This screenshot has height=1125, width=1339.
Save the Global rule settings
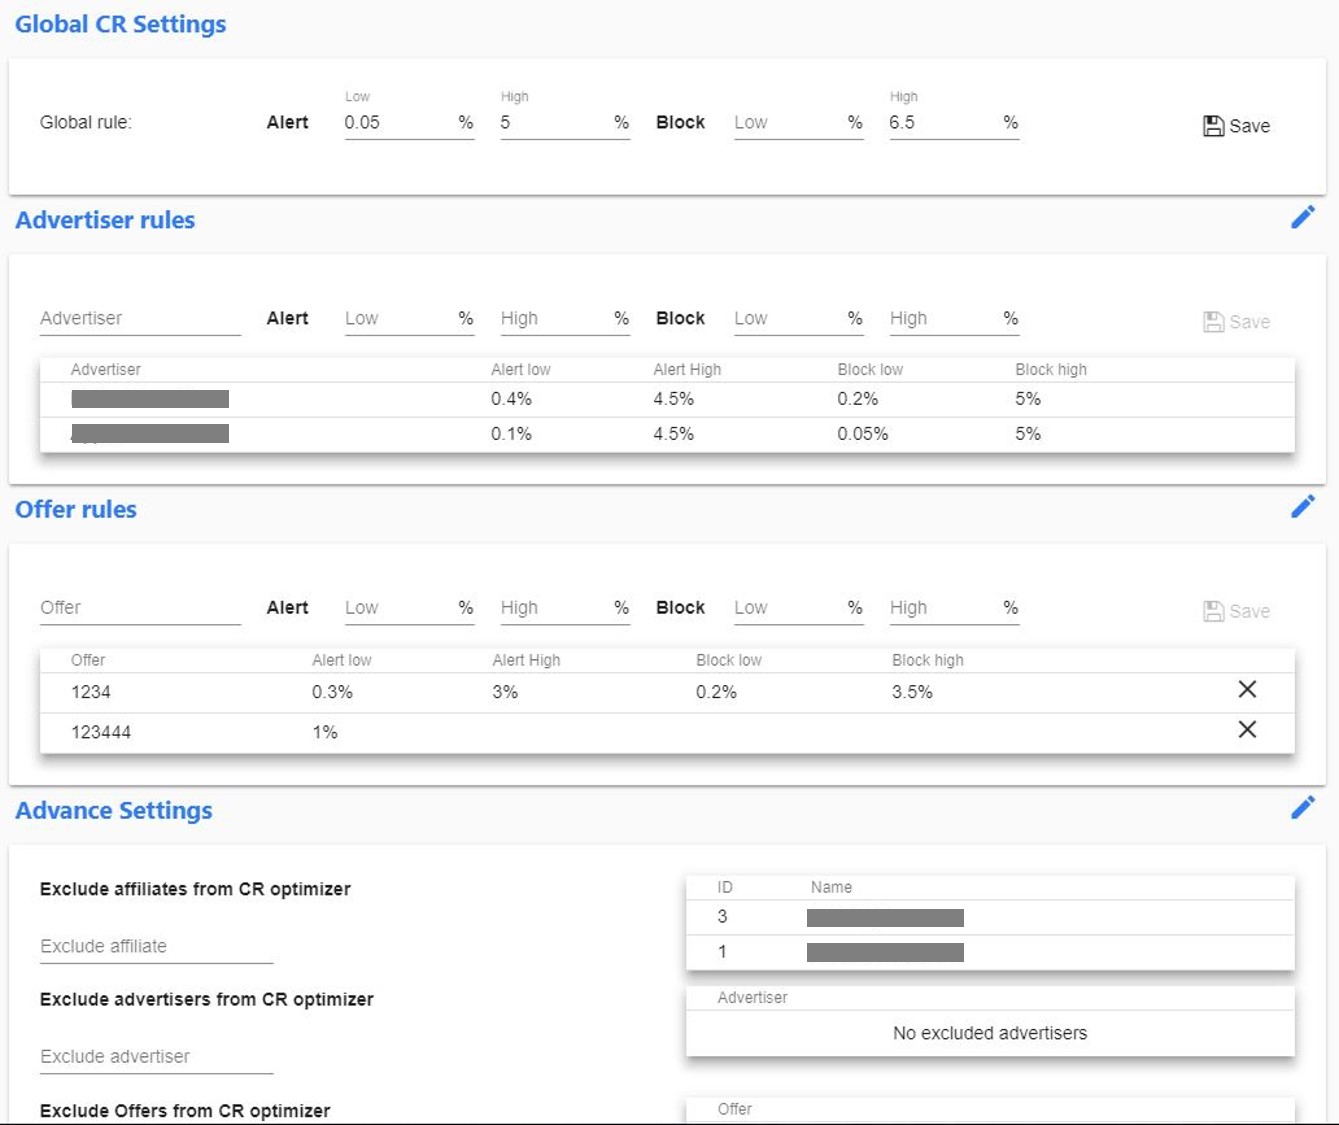click(1236, 126)
